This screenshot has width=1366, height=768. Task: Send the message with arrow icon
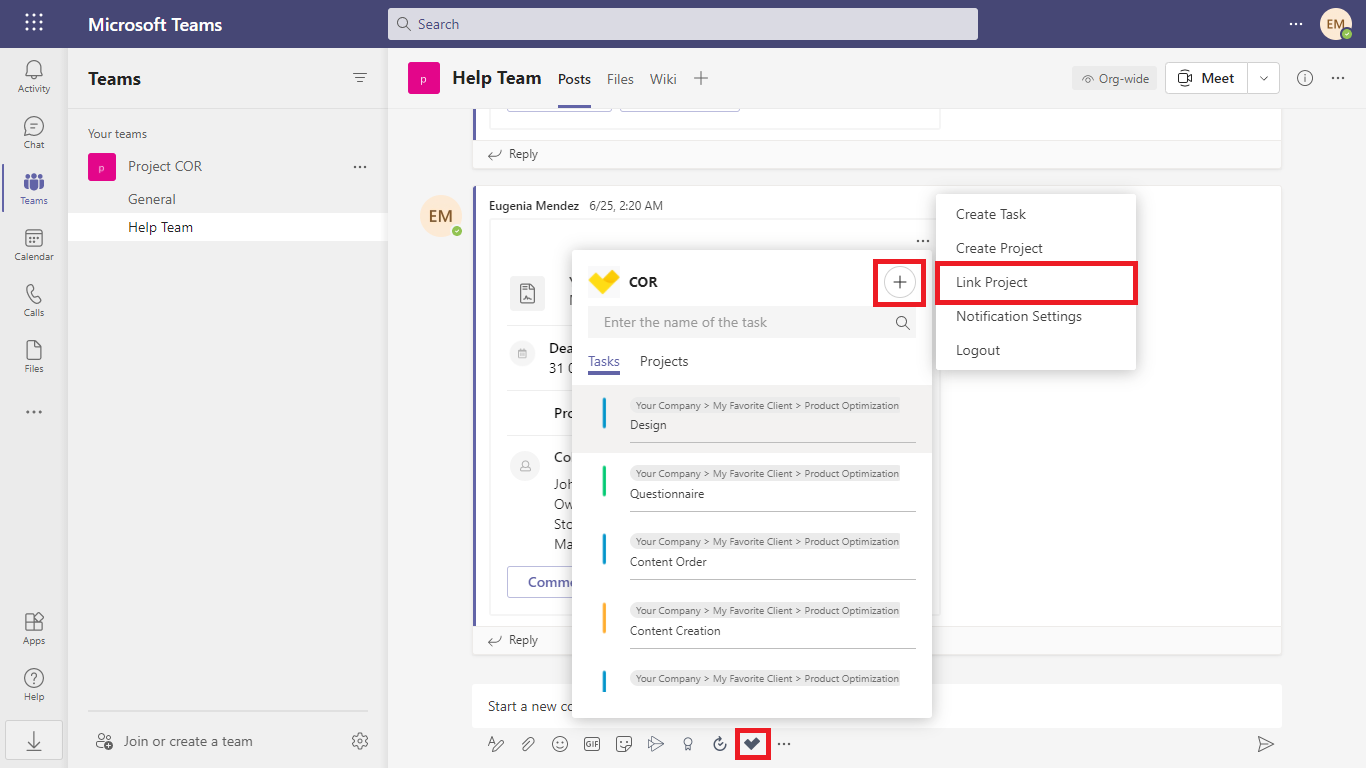pyautogui.click(x=1265, y=744)
